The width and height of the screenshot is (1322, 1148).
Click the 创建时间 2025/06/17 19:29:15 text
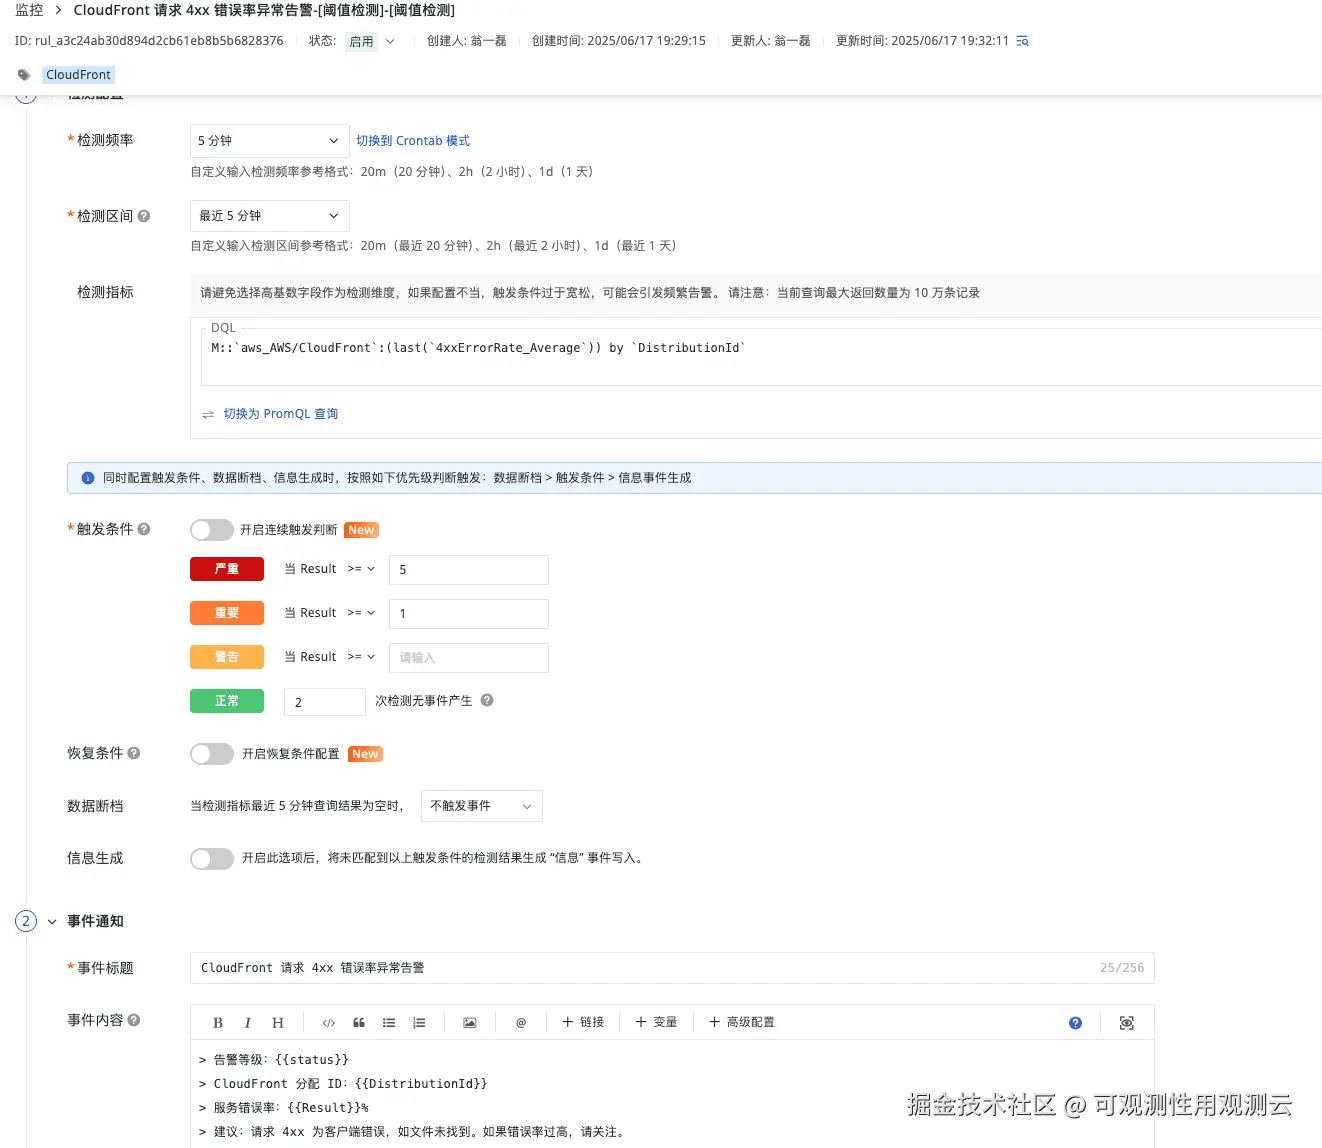coord(619,41)
